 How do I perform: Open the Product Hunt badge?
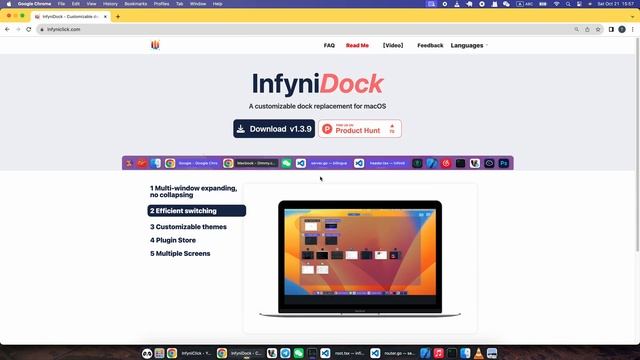point(360,129)
